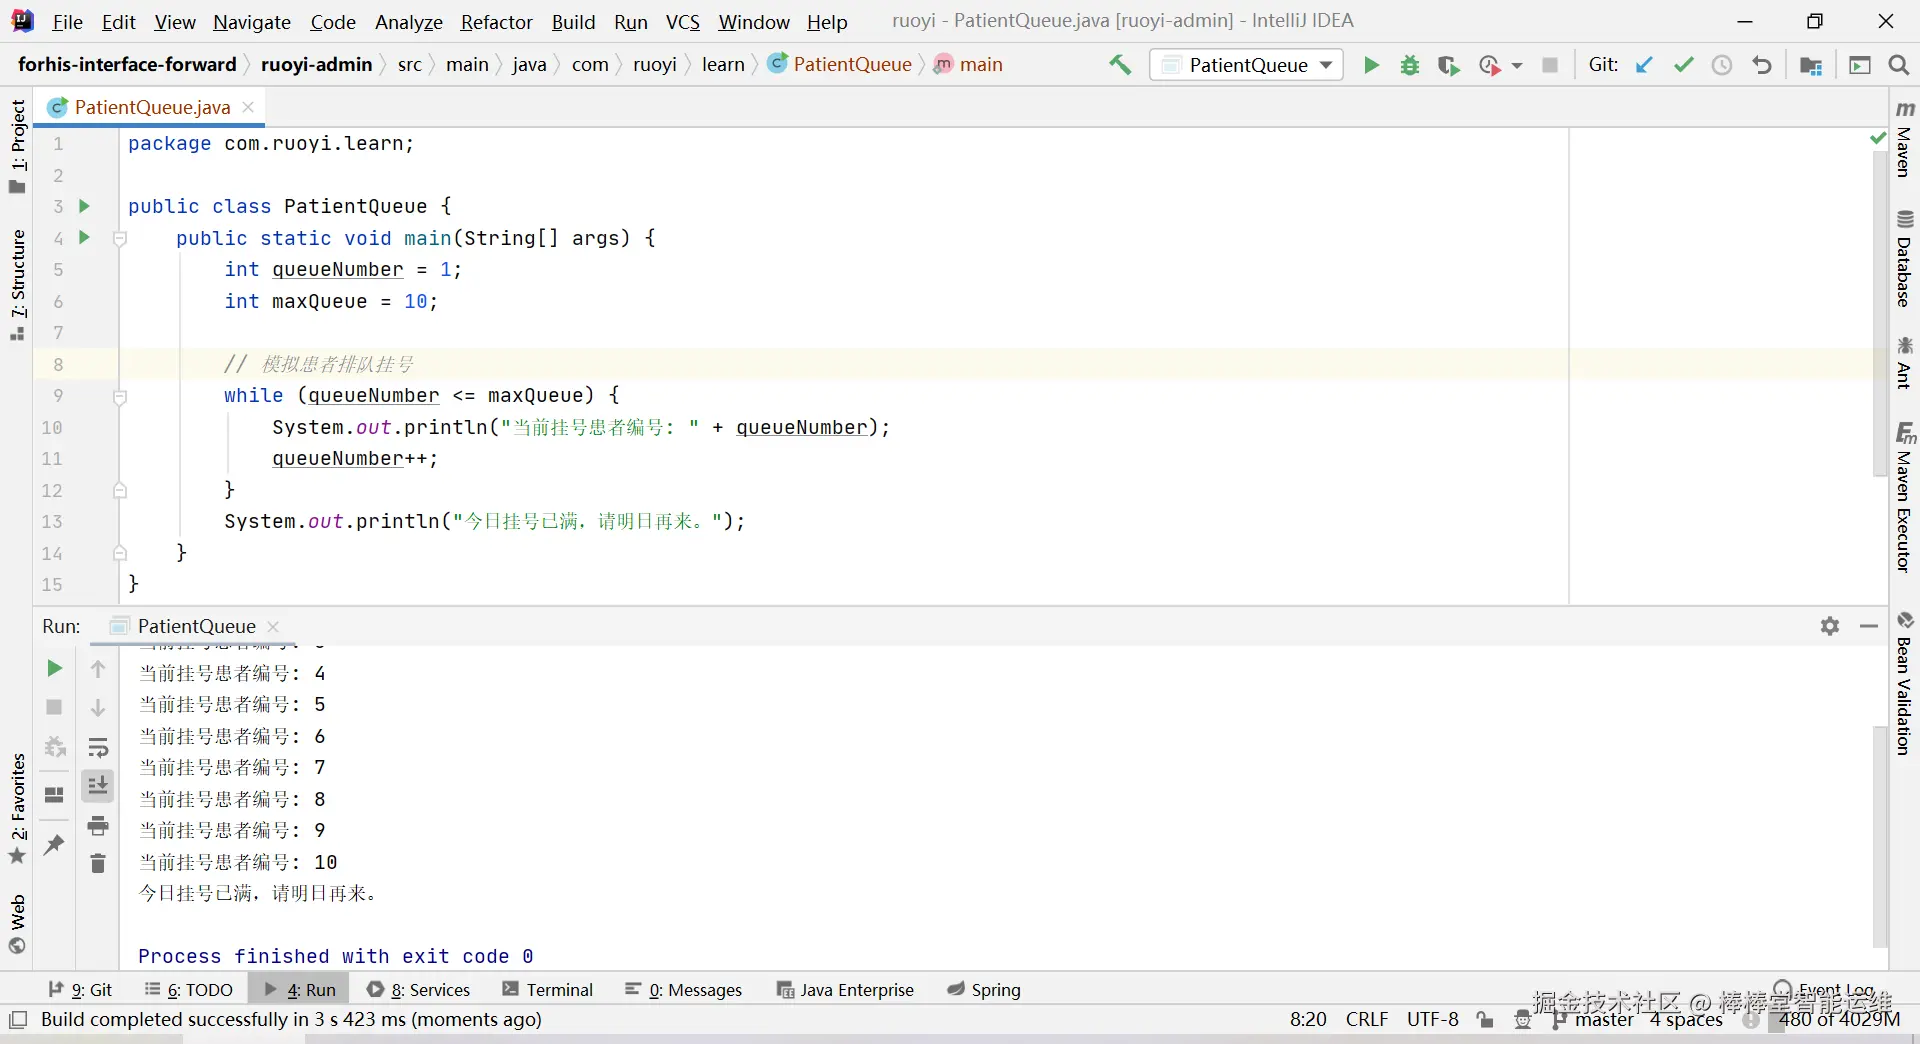This screenshot has width=1920, height=1044.
Task: Click the inspection status green checkmark
Action: coord(1877,138)
